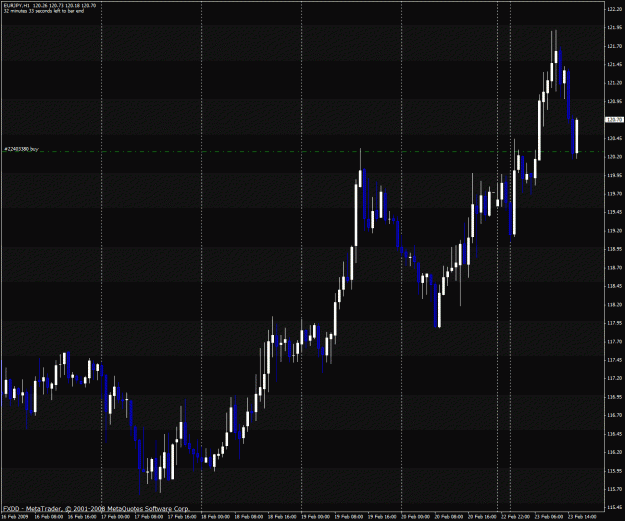The width and height of the screenshot is (625, 521).
Task: Click the '19 Feb 16:00' time axis label
Action: click(x=382, y=517)
